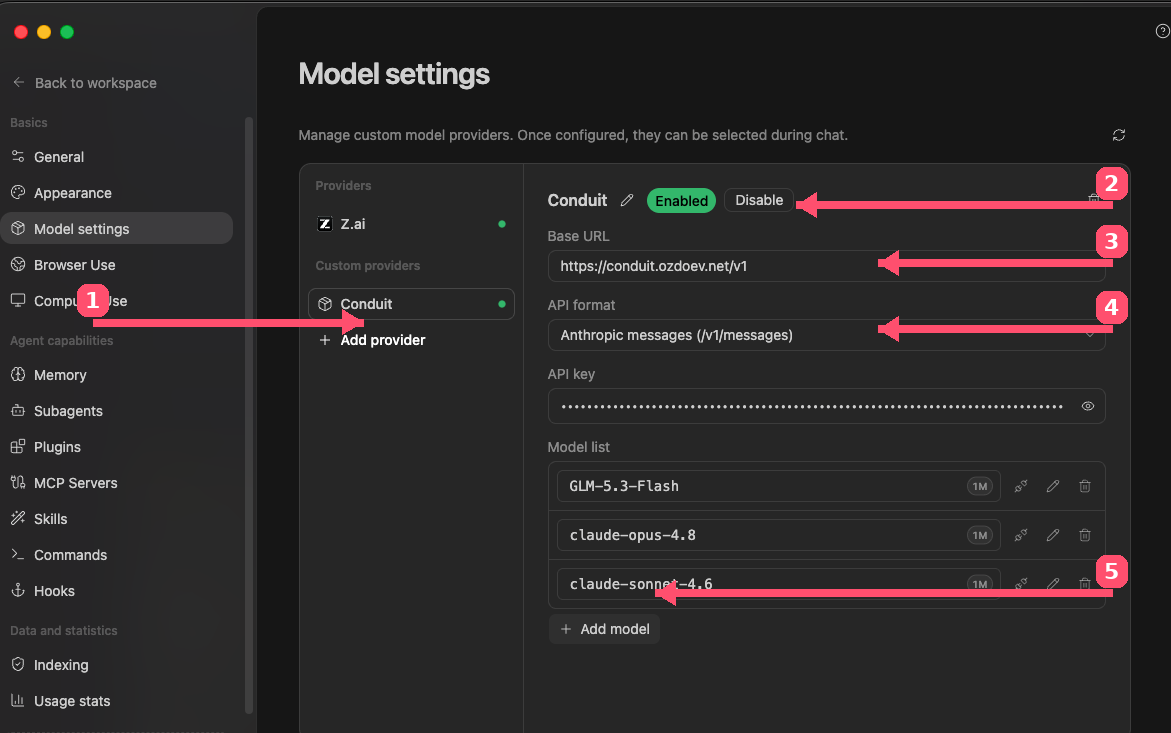Test connection for claude-opus-4.8 model

pyautogui.click(x=1021, y=535)
